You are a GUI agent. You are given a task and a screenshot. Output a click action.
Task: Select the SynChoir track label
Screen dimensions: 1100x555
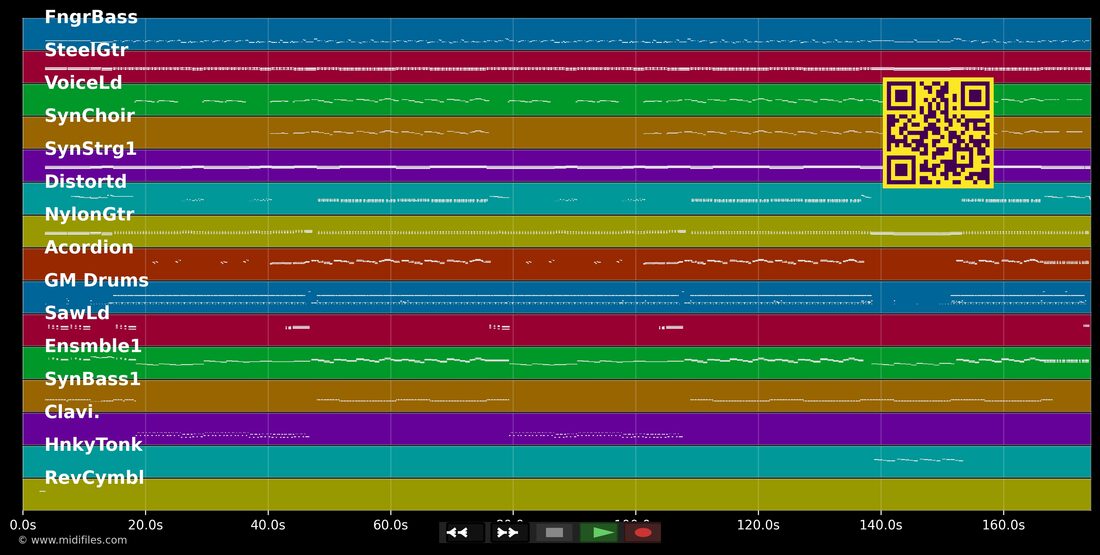tap(90, 116)
